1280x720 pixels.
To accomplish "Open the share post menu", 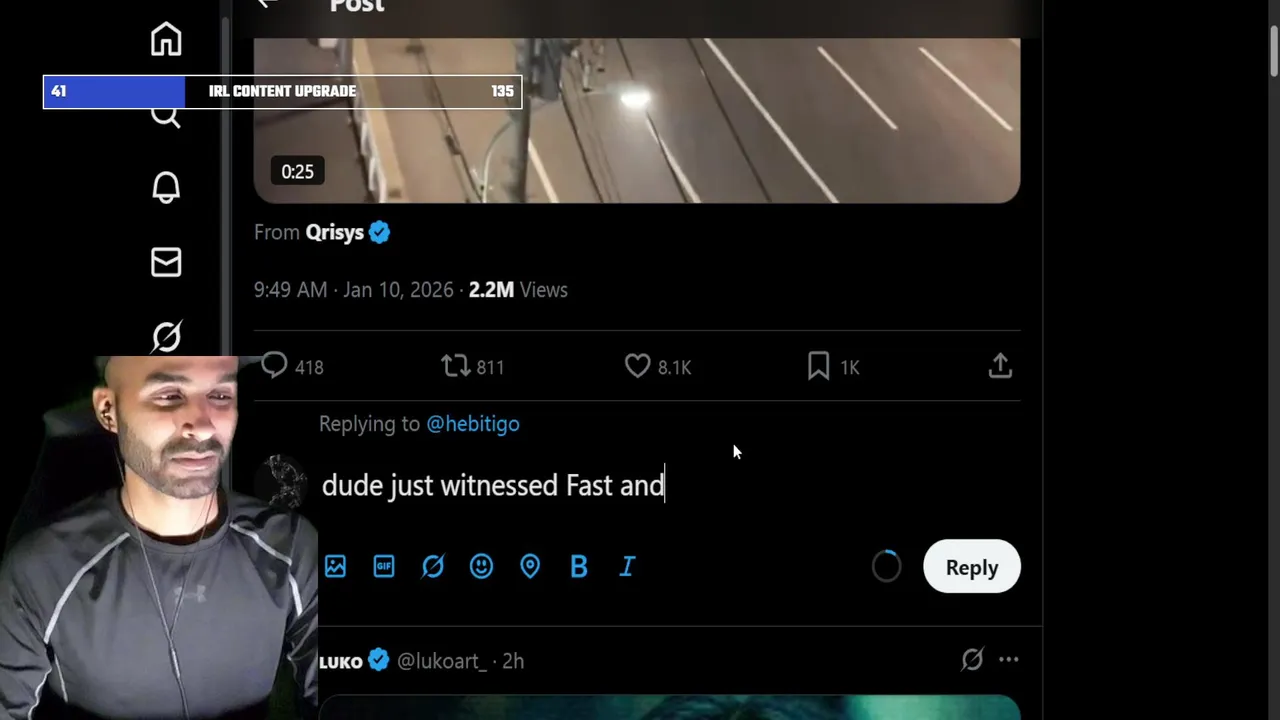I will click(x=1000, y=367).
